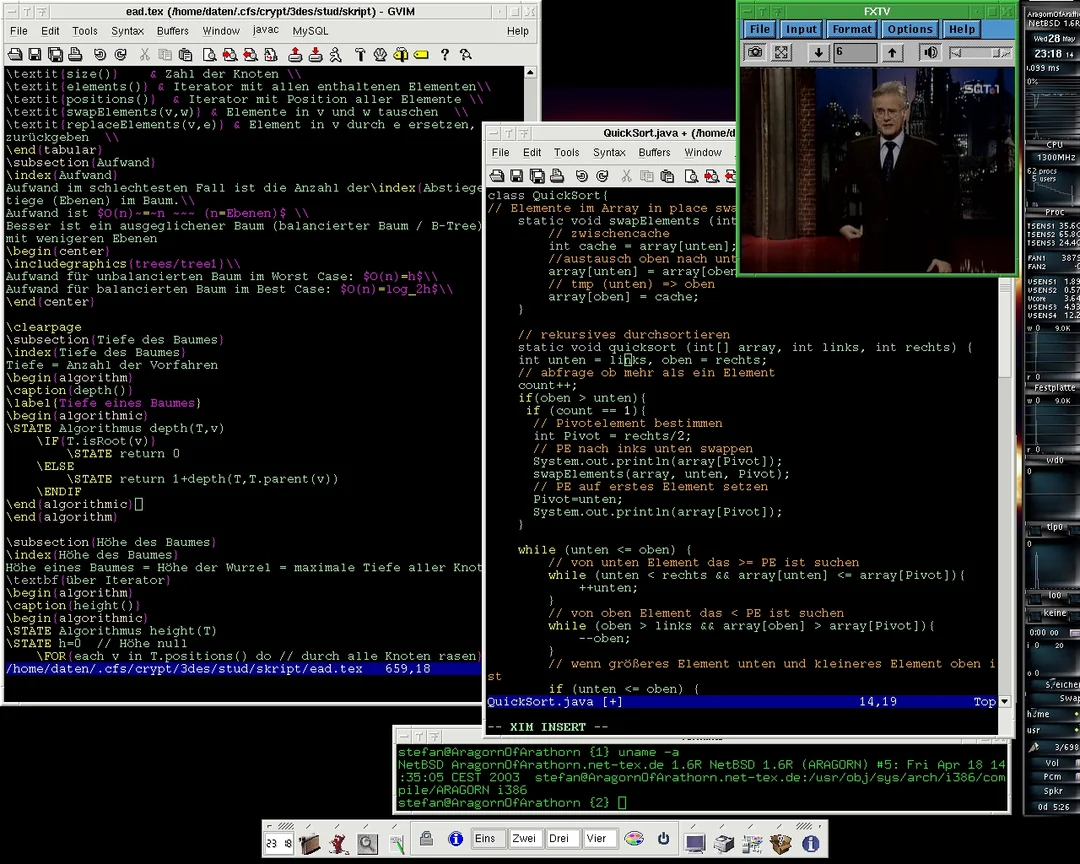Take a snapshot with FXTV camera icon
Viewport: 1080px width, 864px height.
[756, 52]
